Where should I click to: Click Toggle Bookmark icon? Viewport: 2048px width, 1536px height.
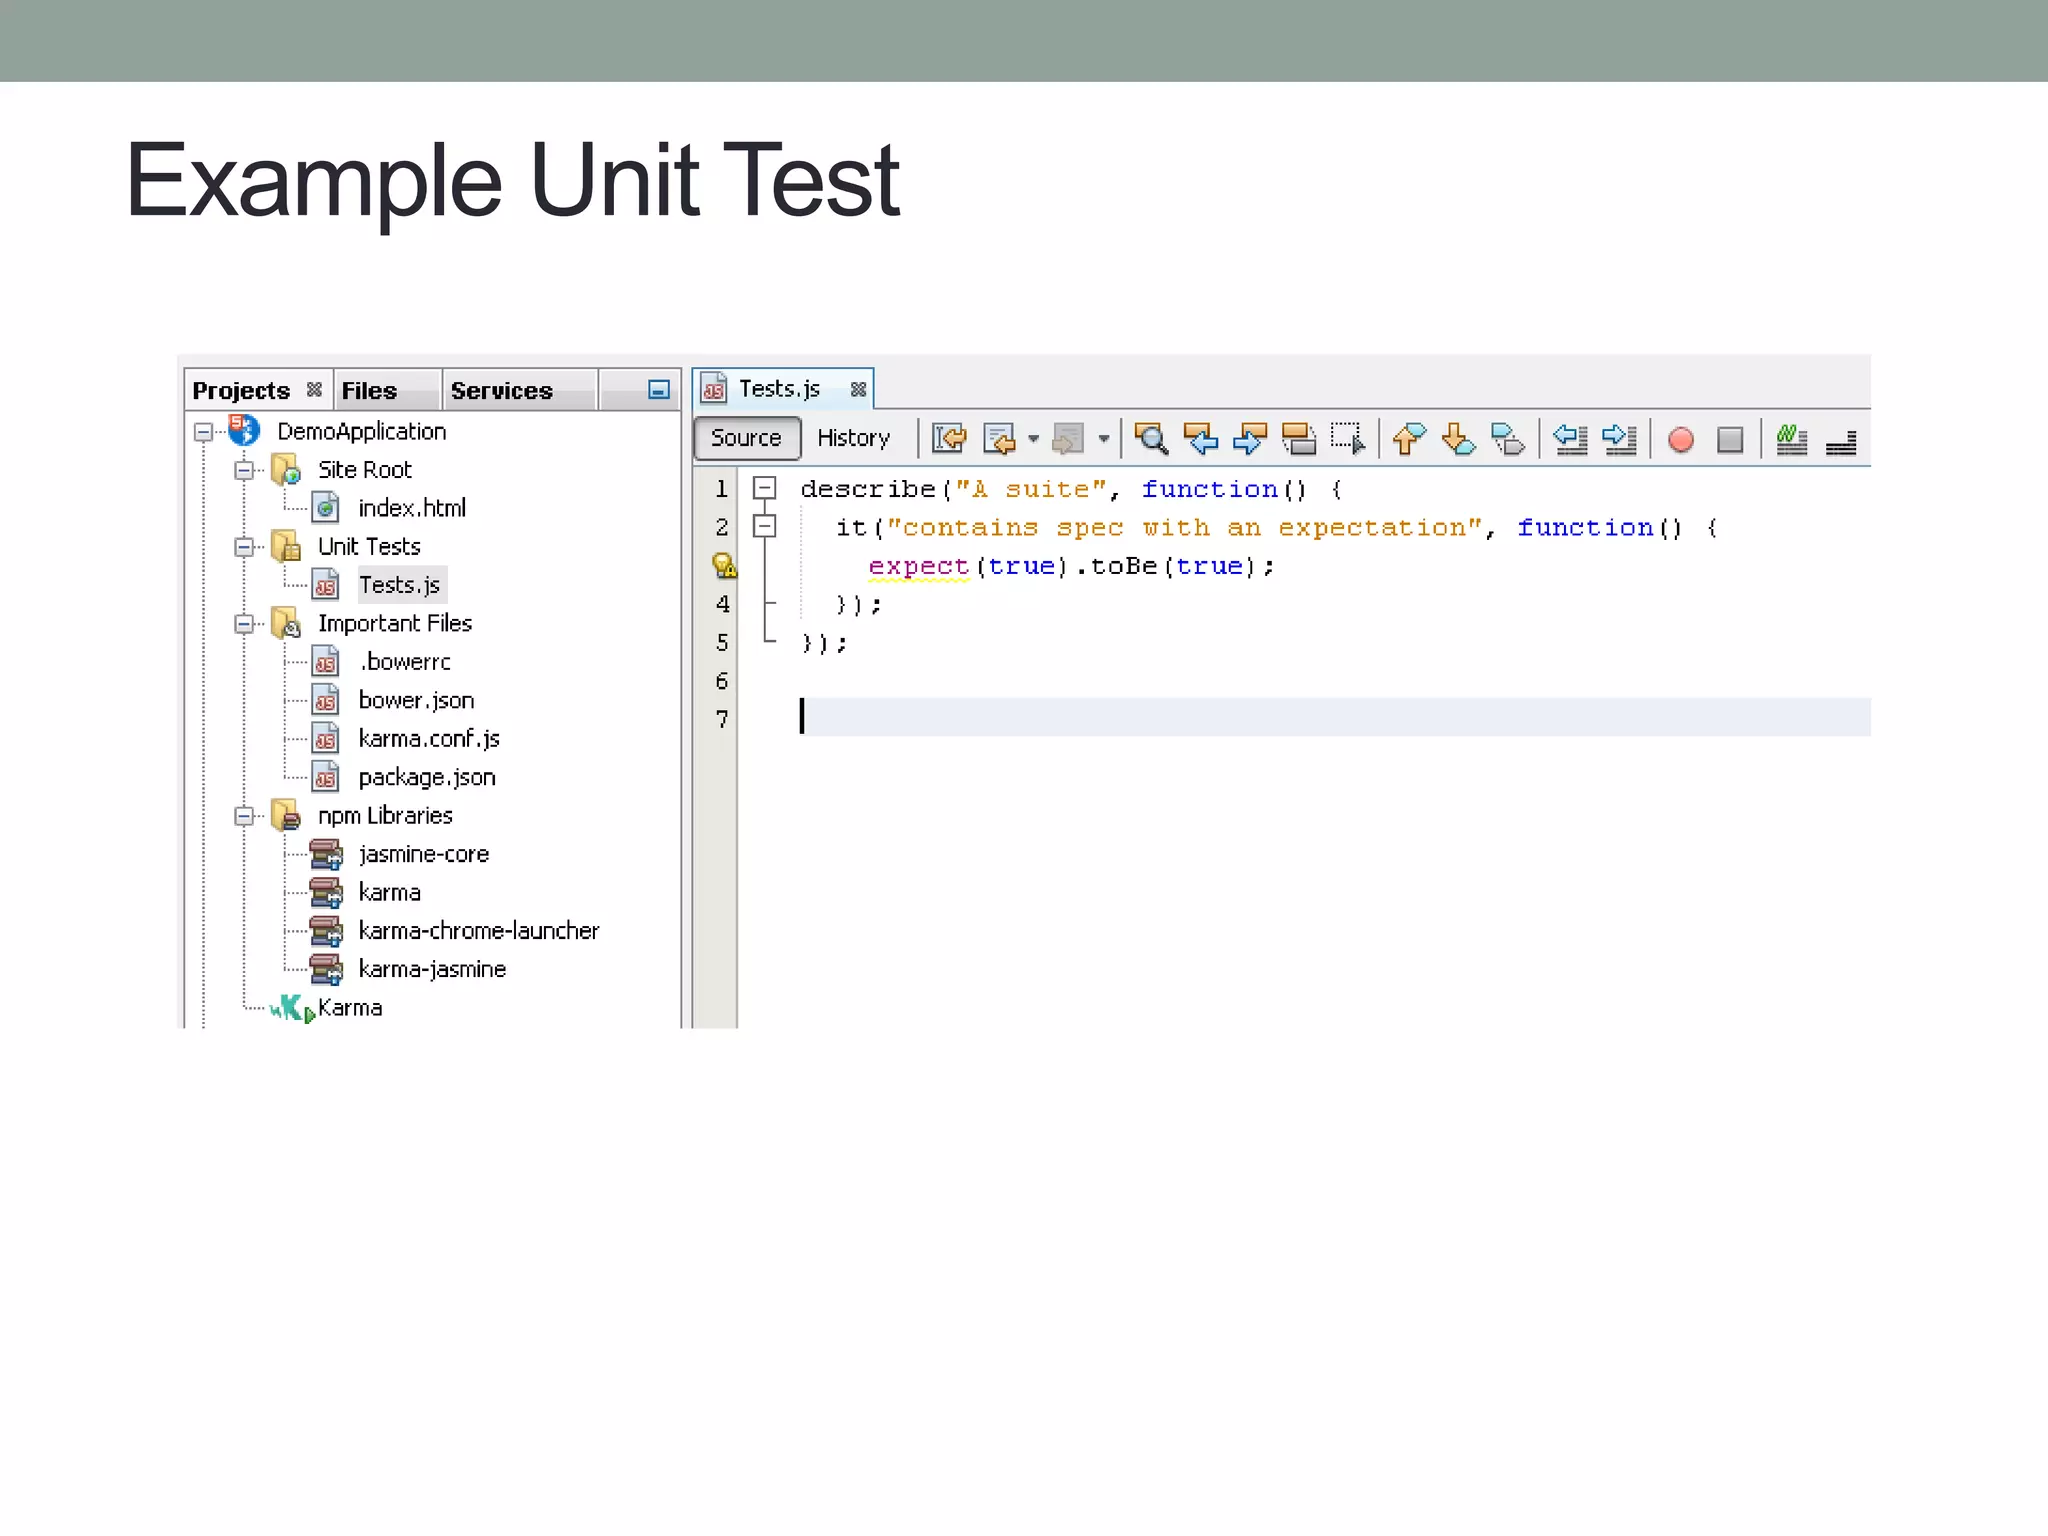[1507, 439]
